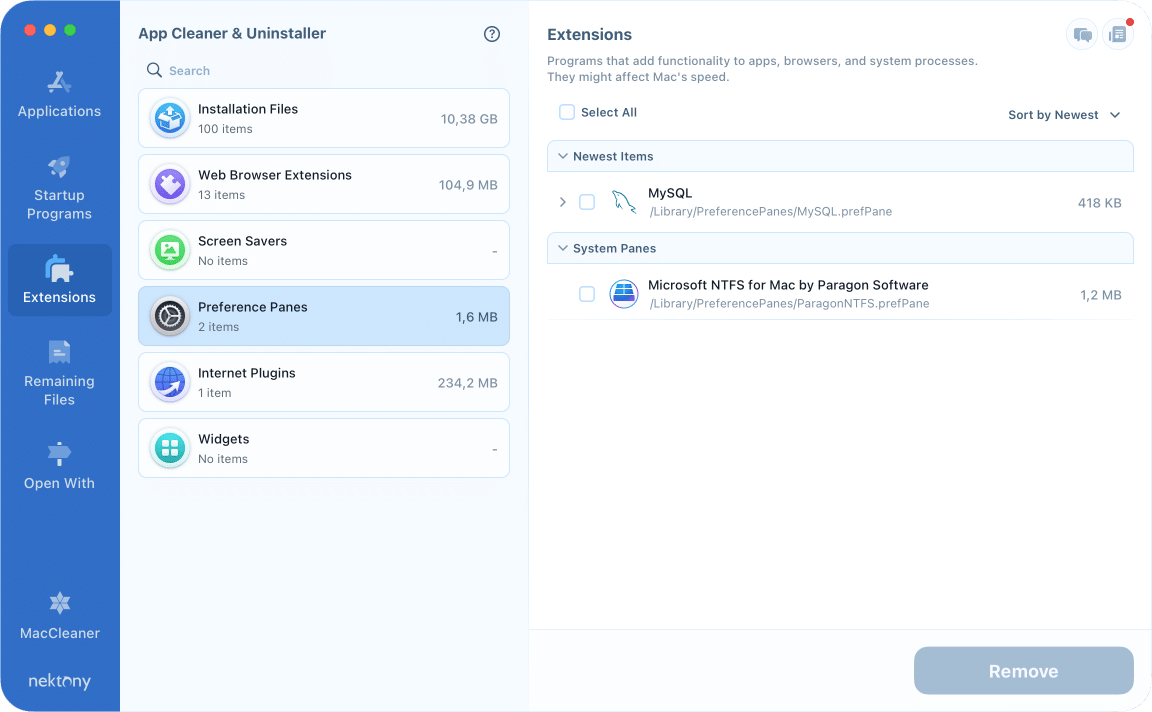Viewport: 1152px width, 712px height.
Task: Click the search magnifier icon
Action: [x=154, y=70]
